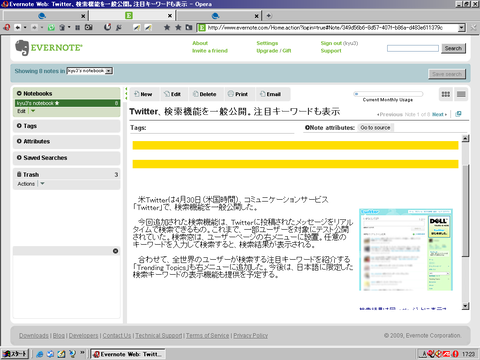Open note in new window icon
This screenshot has width=480, height=360.
coord(458,114)
